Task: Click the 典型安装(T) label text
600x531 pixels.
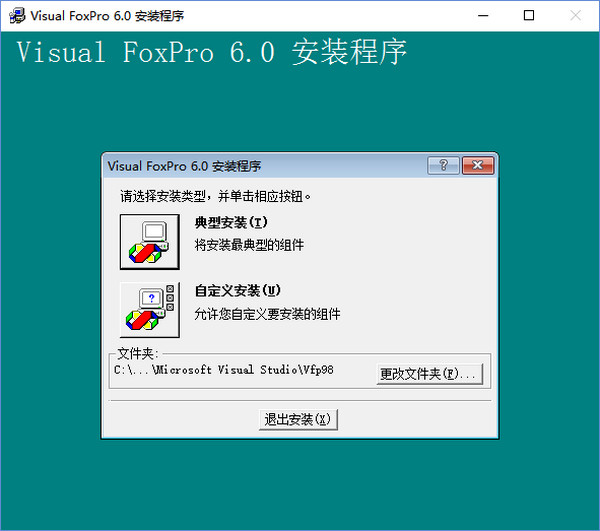Action: [231, 223]
